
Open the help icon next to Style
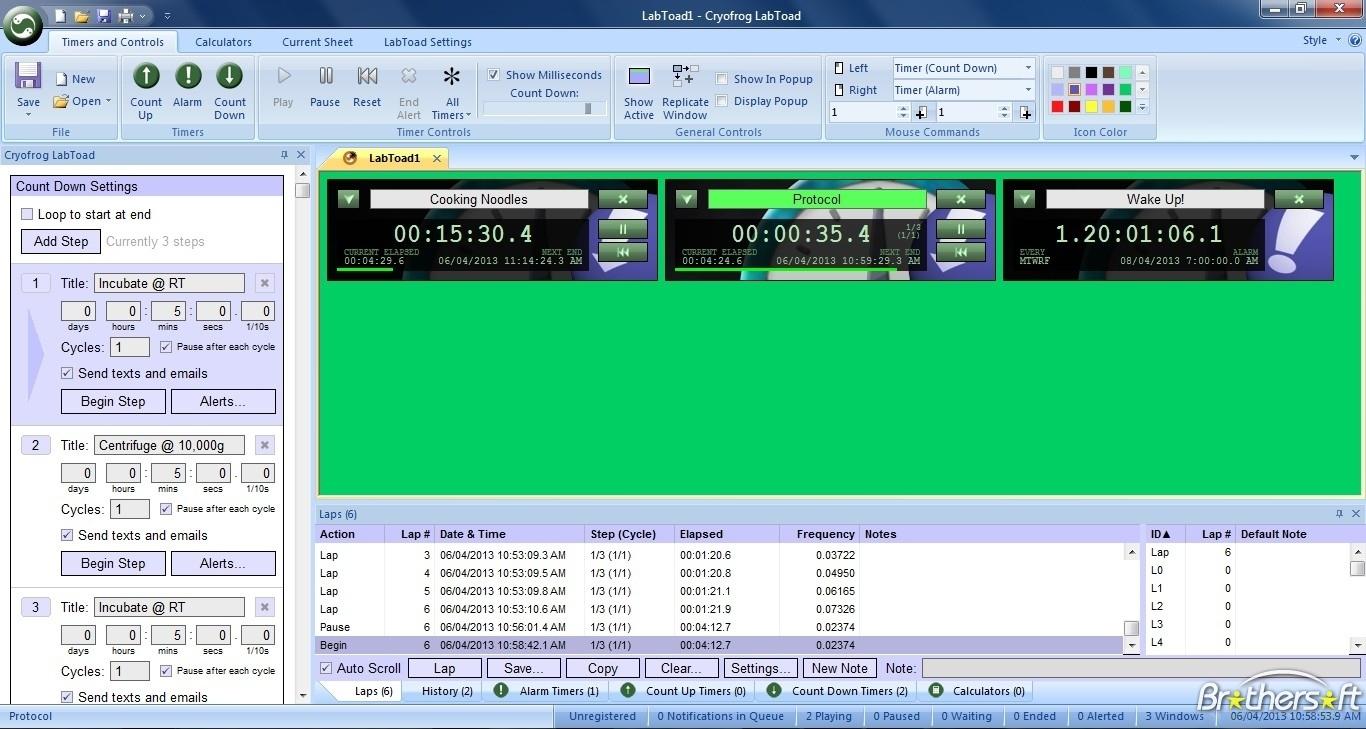tap(1355, 41)
